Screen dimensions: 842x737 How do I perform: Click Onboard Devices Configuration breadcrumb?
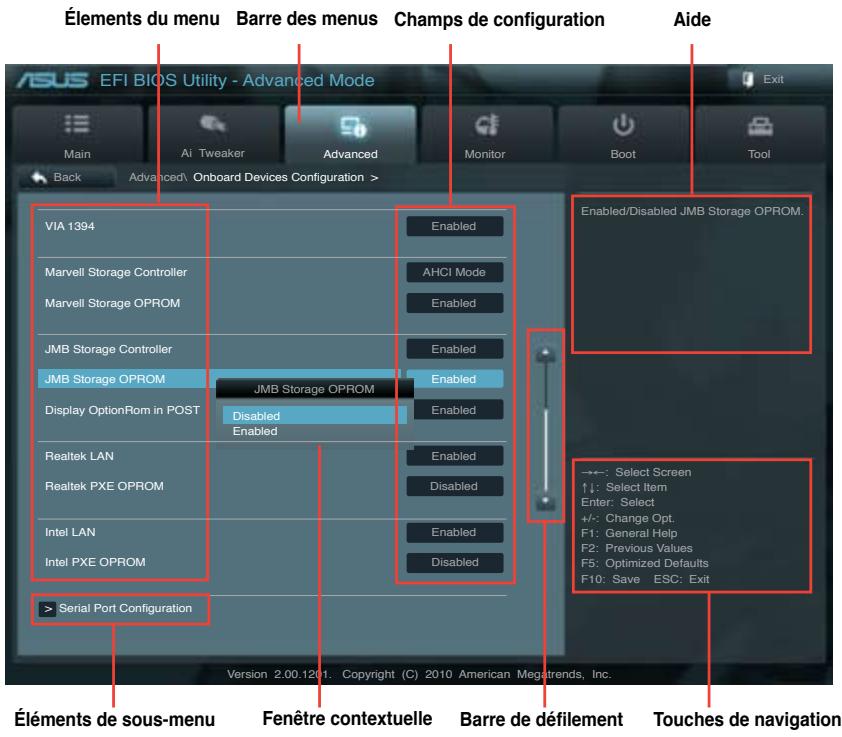pos(279,177)
